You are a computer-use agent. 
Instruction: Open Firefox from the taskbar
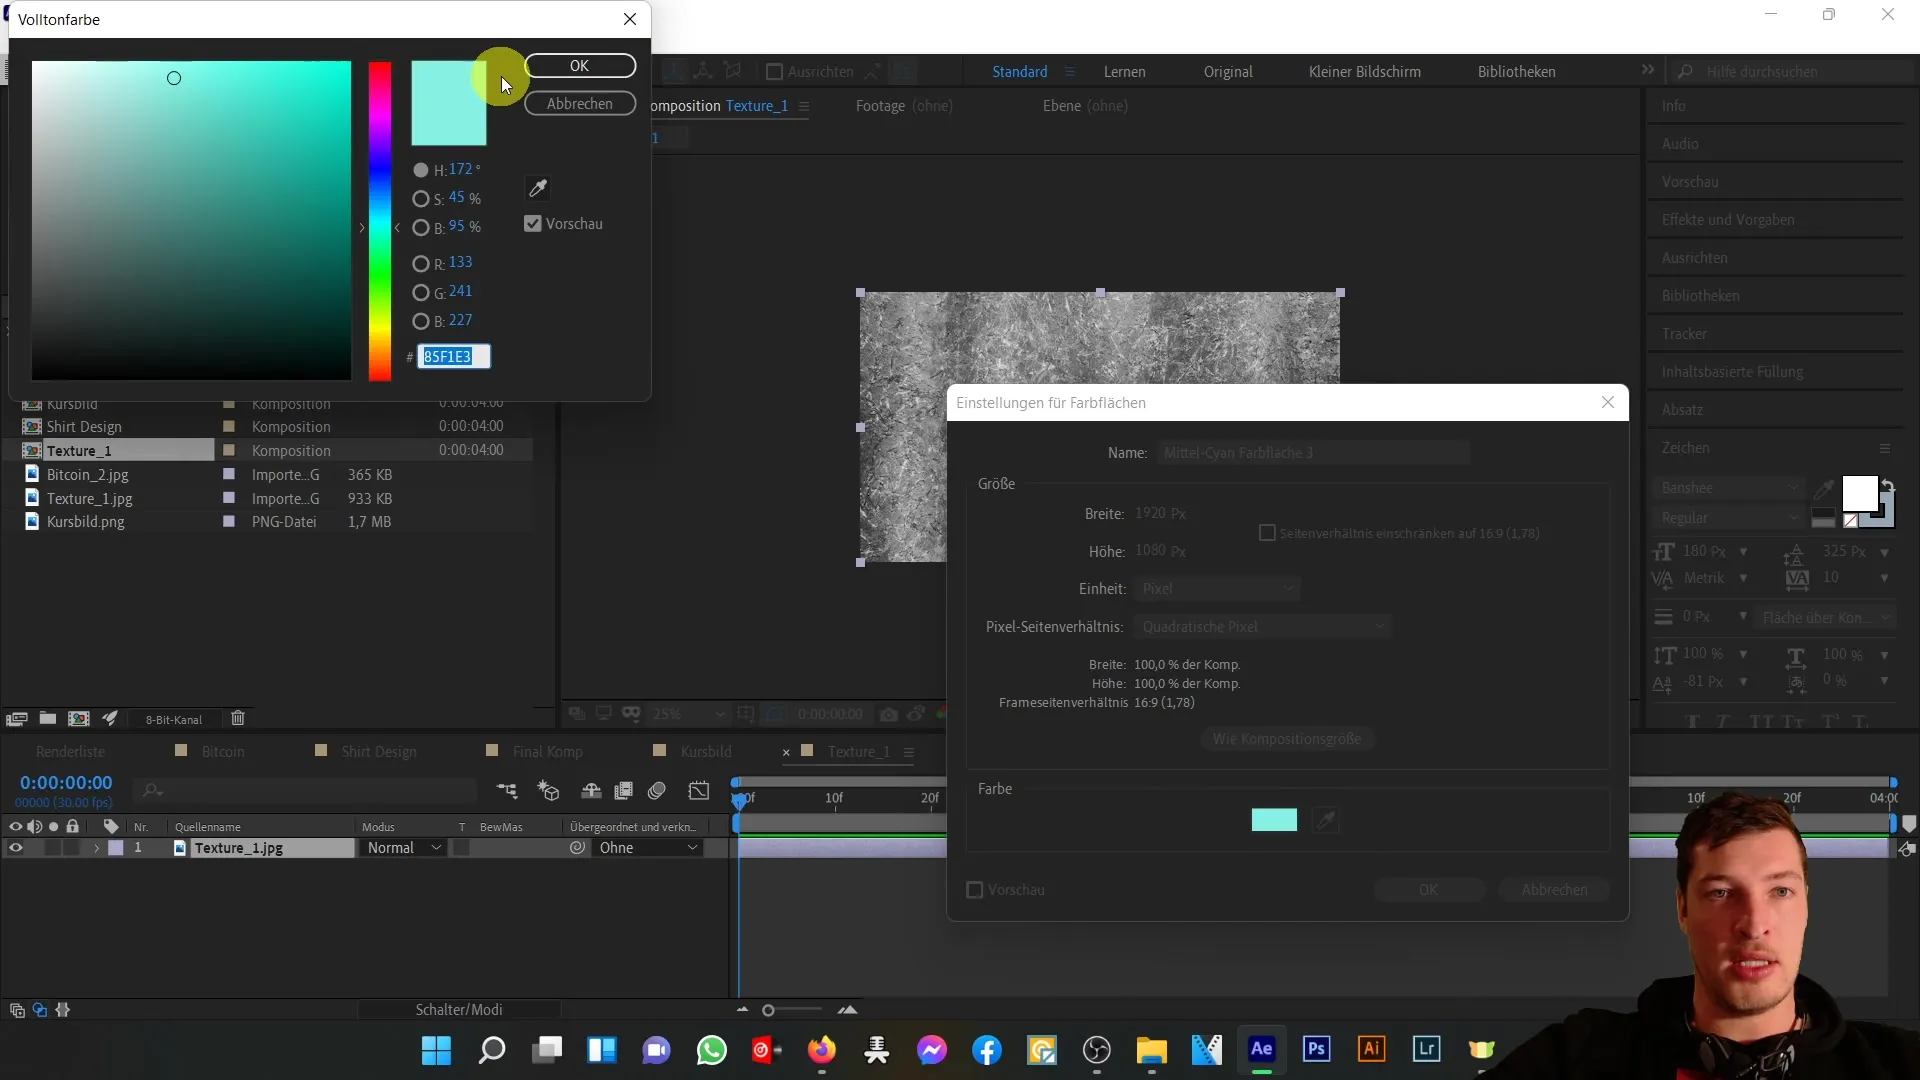tap(822, 1050)
